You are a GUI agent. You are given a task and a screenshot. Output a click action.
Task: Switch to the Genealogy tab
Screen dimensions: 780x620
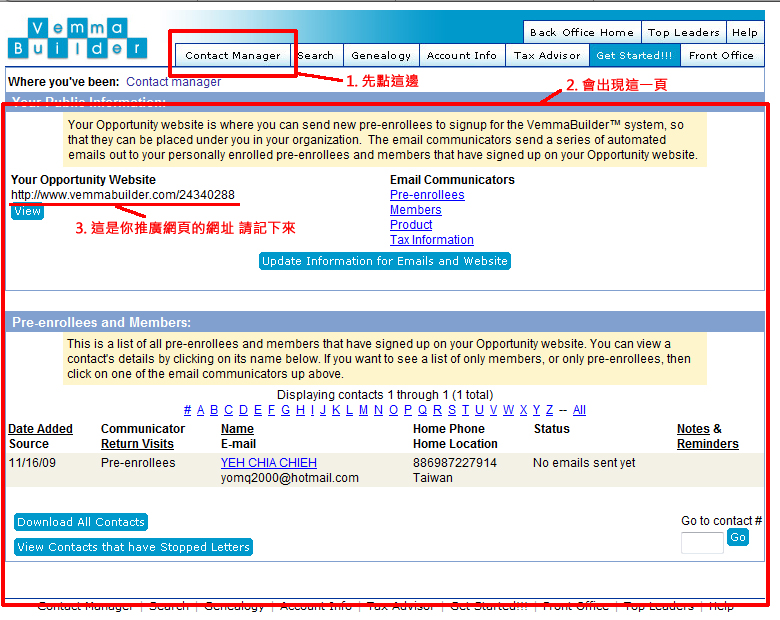coord(381,55)
